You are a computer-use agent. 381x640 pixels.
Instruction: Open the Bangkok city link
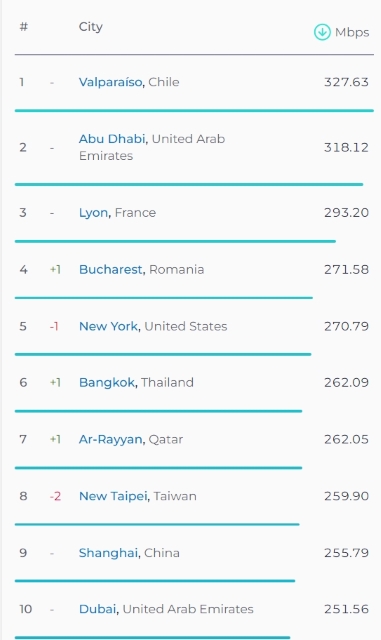pyautogui.click(x=107, y=382)
